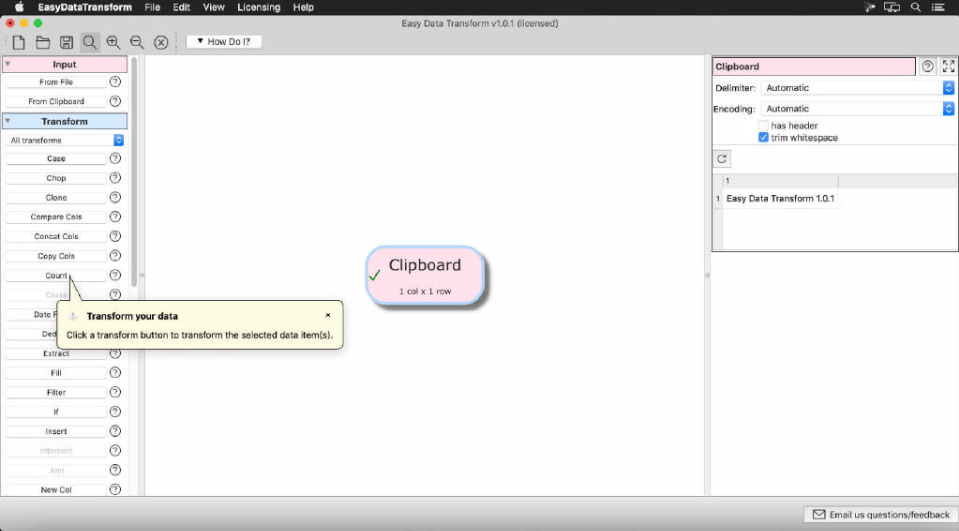
Task: Apply the Count transform
Action: [x=56, y=275]
